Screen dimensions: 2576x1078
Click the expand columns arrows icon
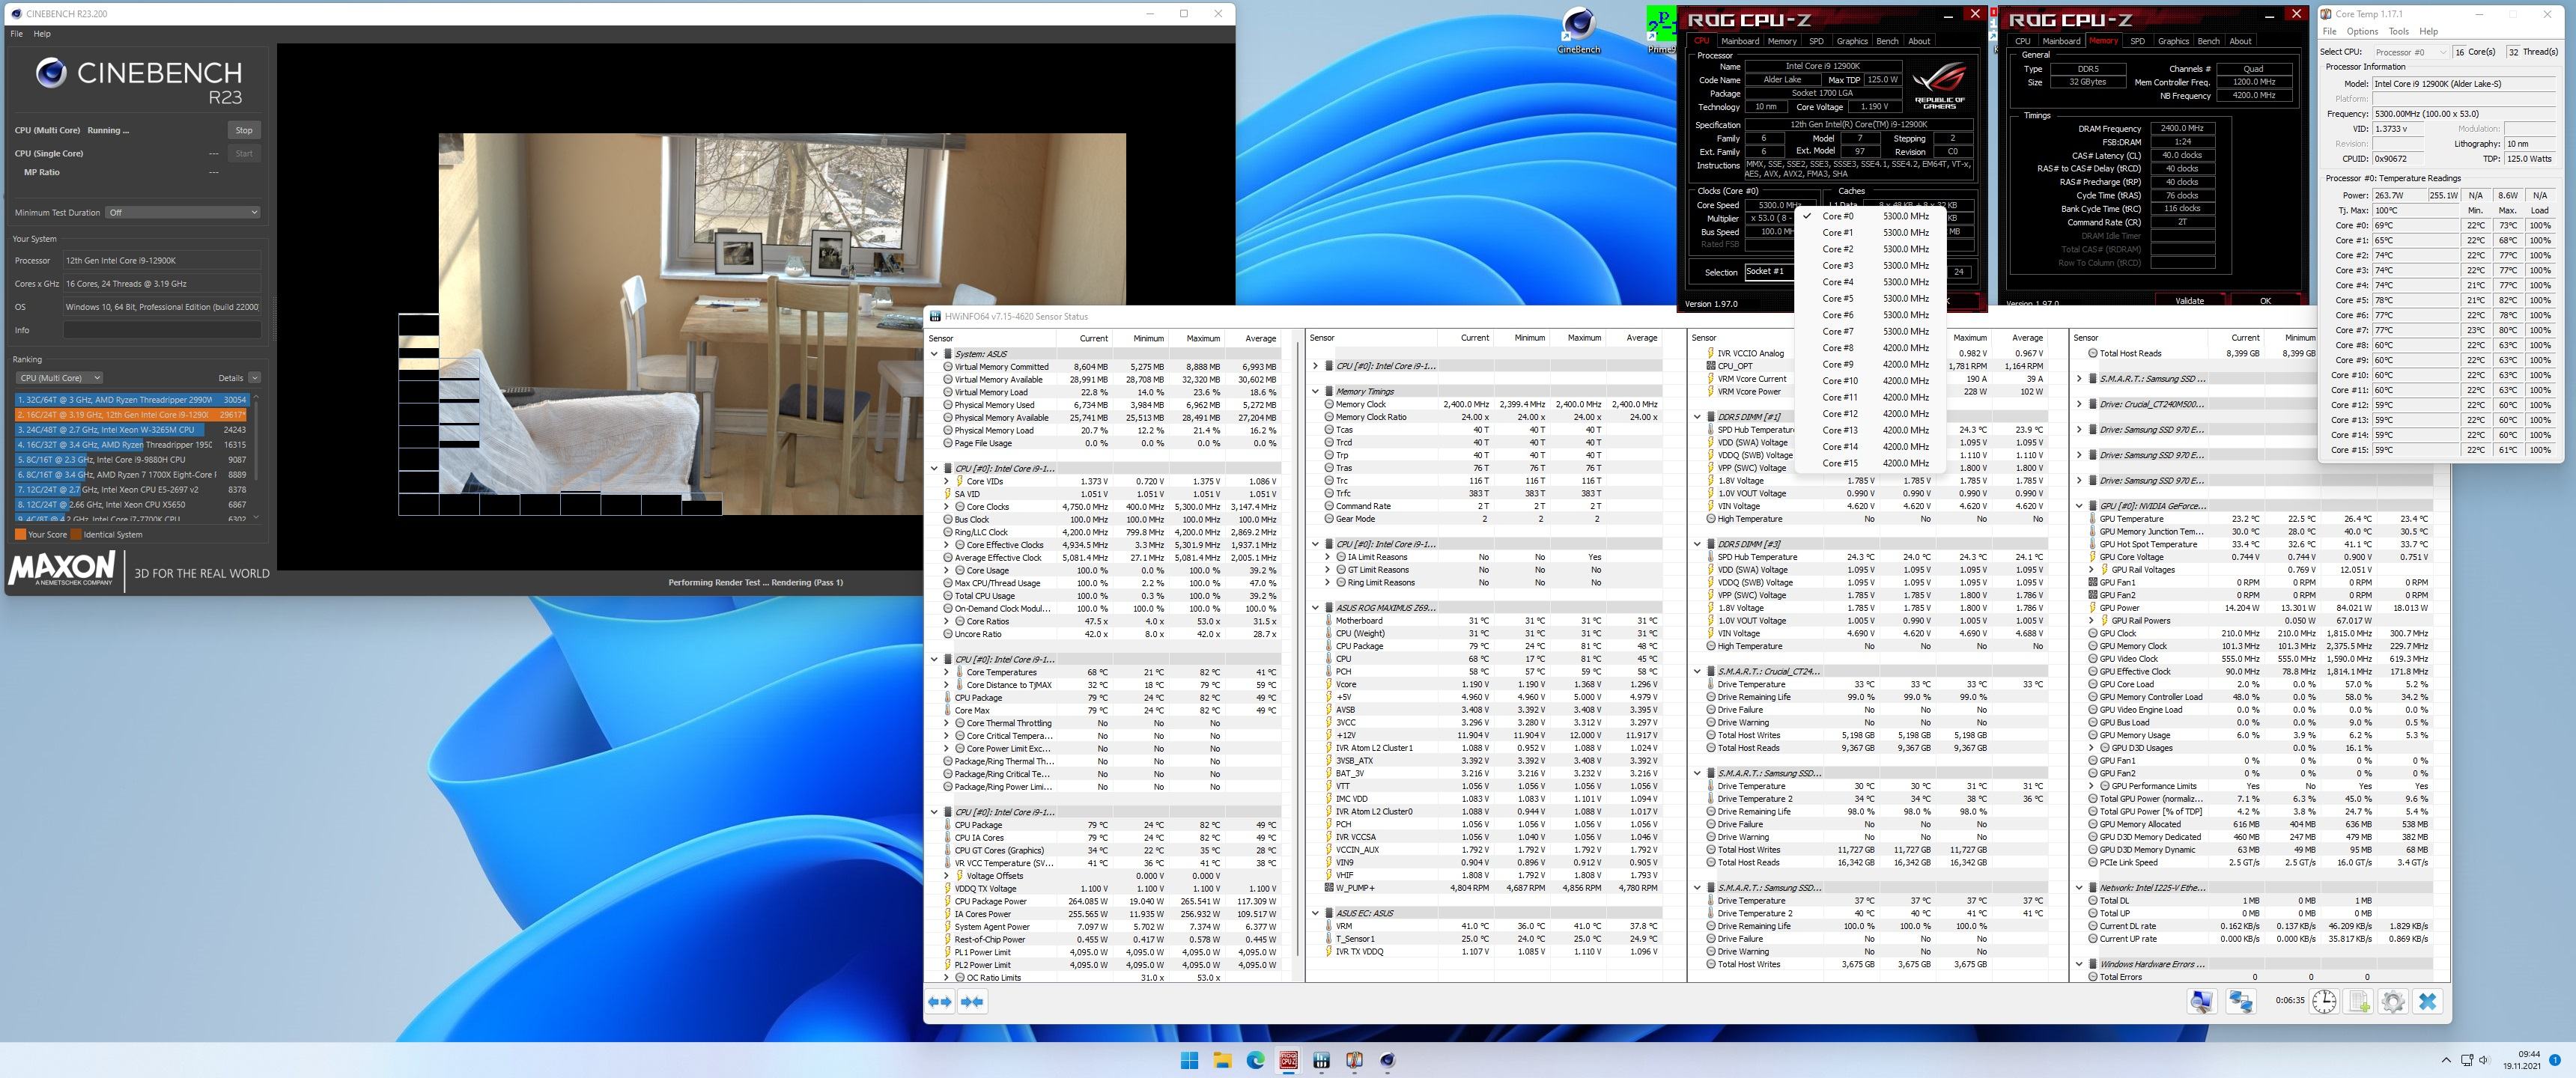click(x=939, y=1001)
